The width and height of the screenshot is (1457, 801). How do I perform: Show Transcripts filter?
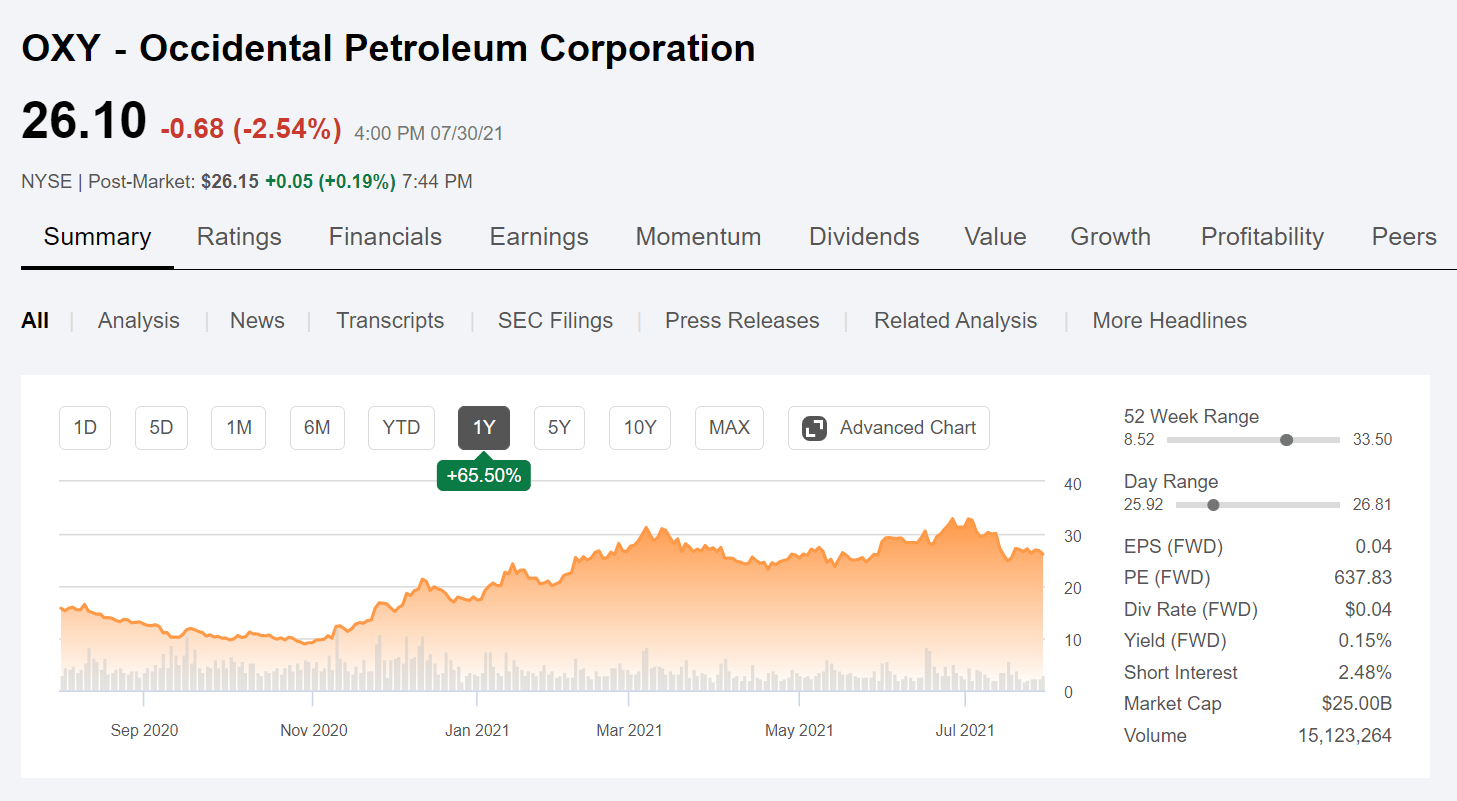(x=390, y=321)
